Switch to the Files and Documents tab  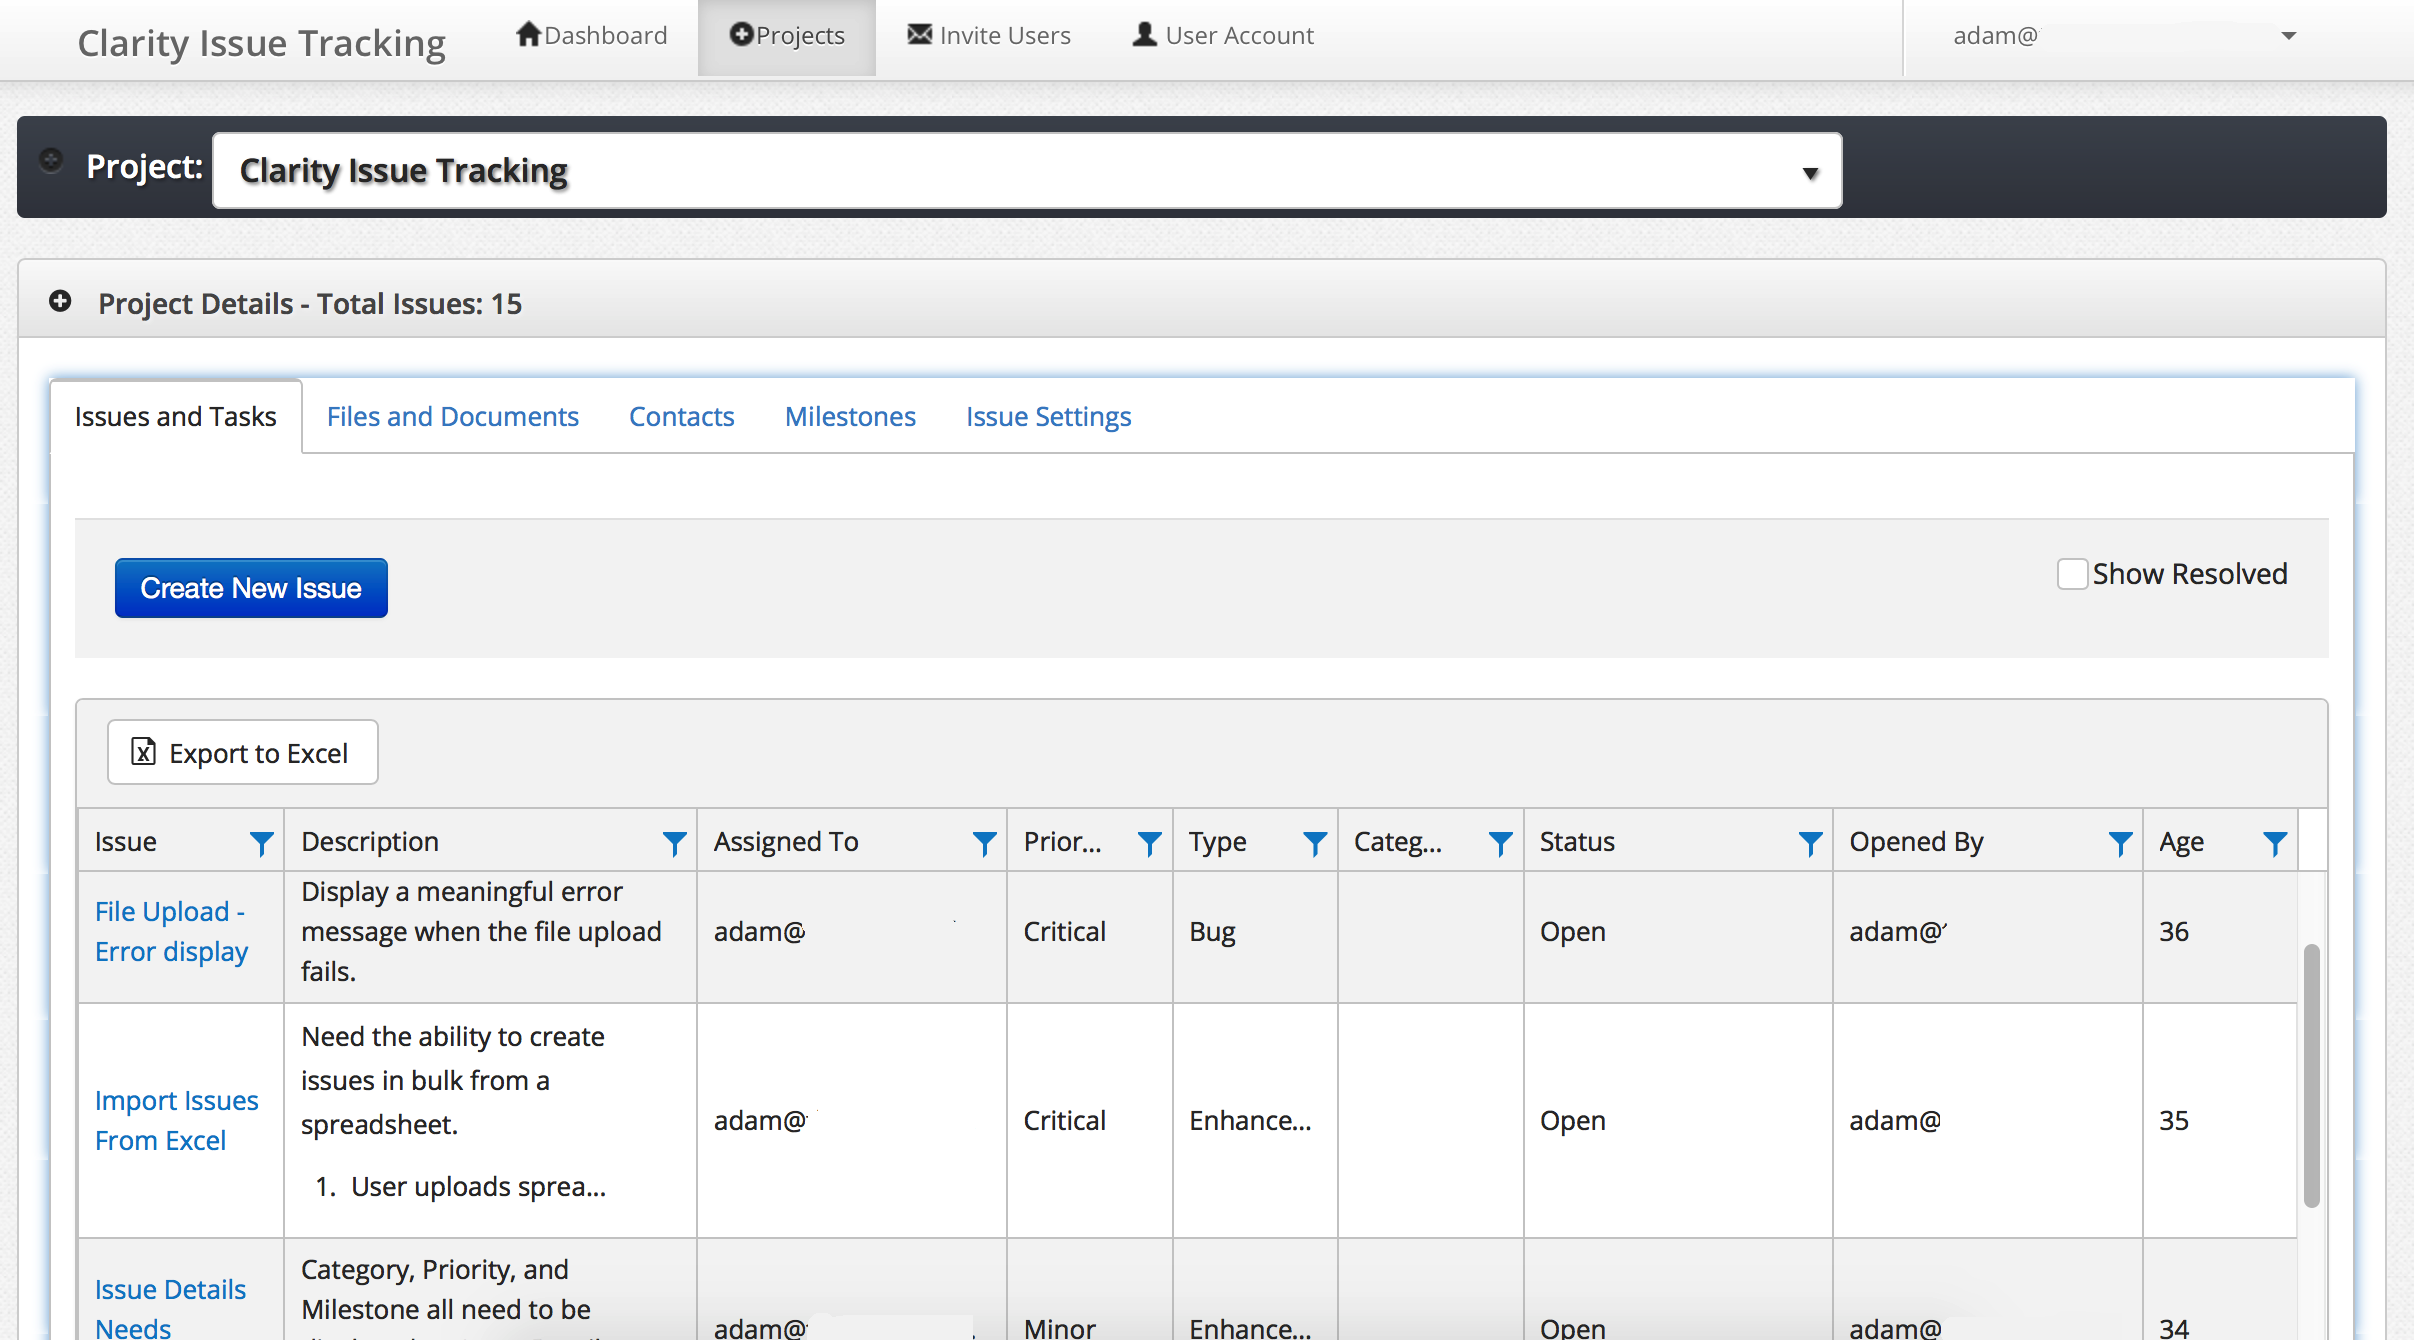coord(452,416)
